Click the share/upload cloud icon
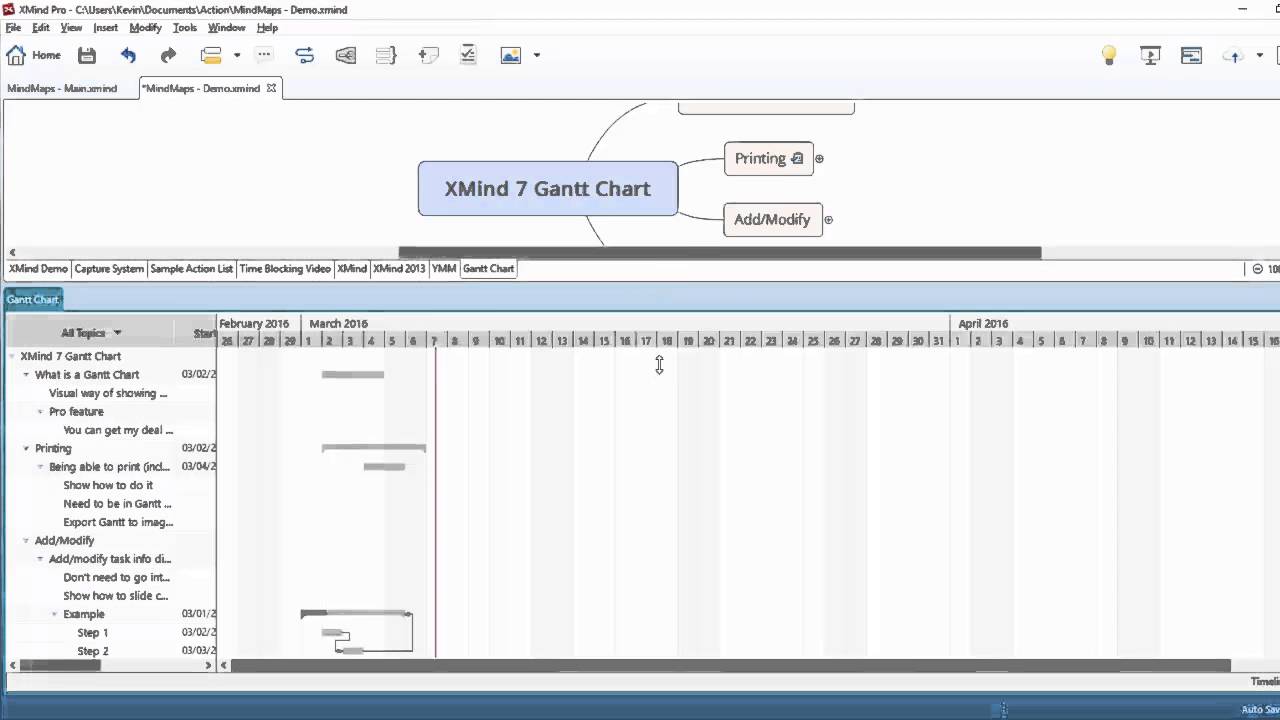This screenshot has height=720, width=1280. pos(1233,55)
